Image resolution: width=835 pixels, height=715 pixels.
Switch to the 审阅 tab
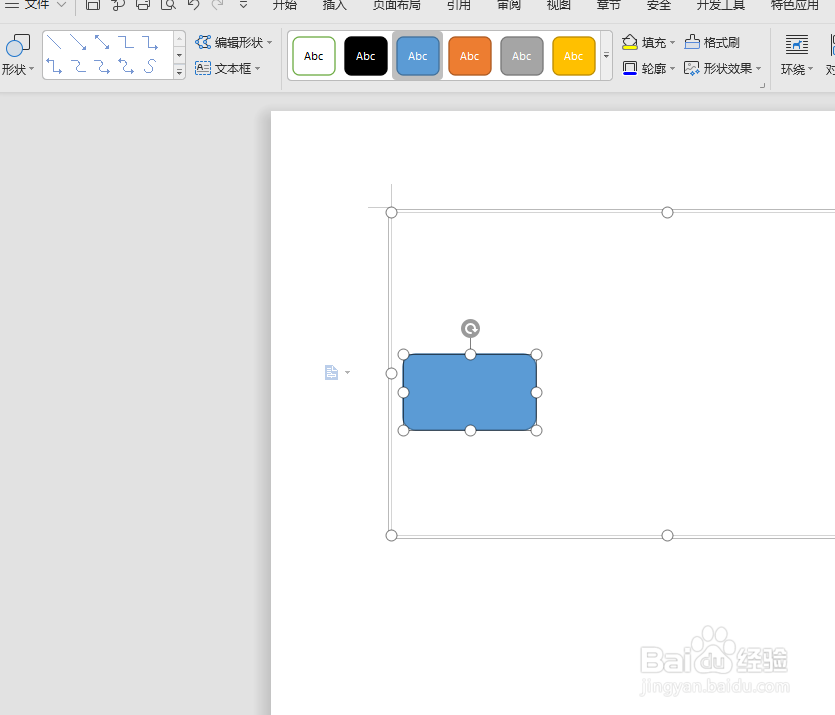(509, 5)
